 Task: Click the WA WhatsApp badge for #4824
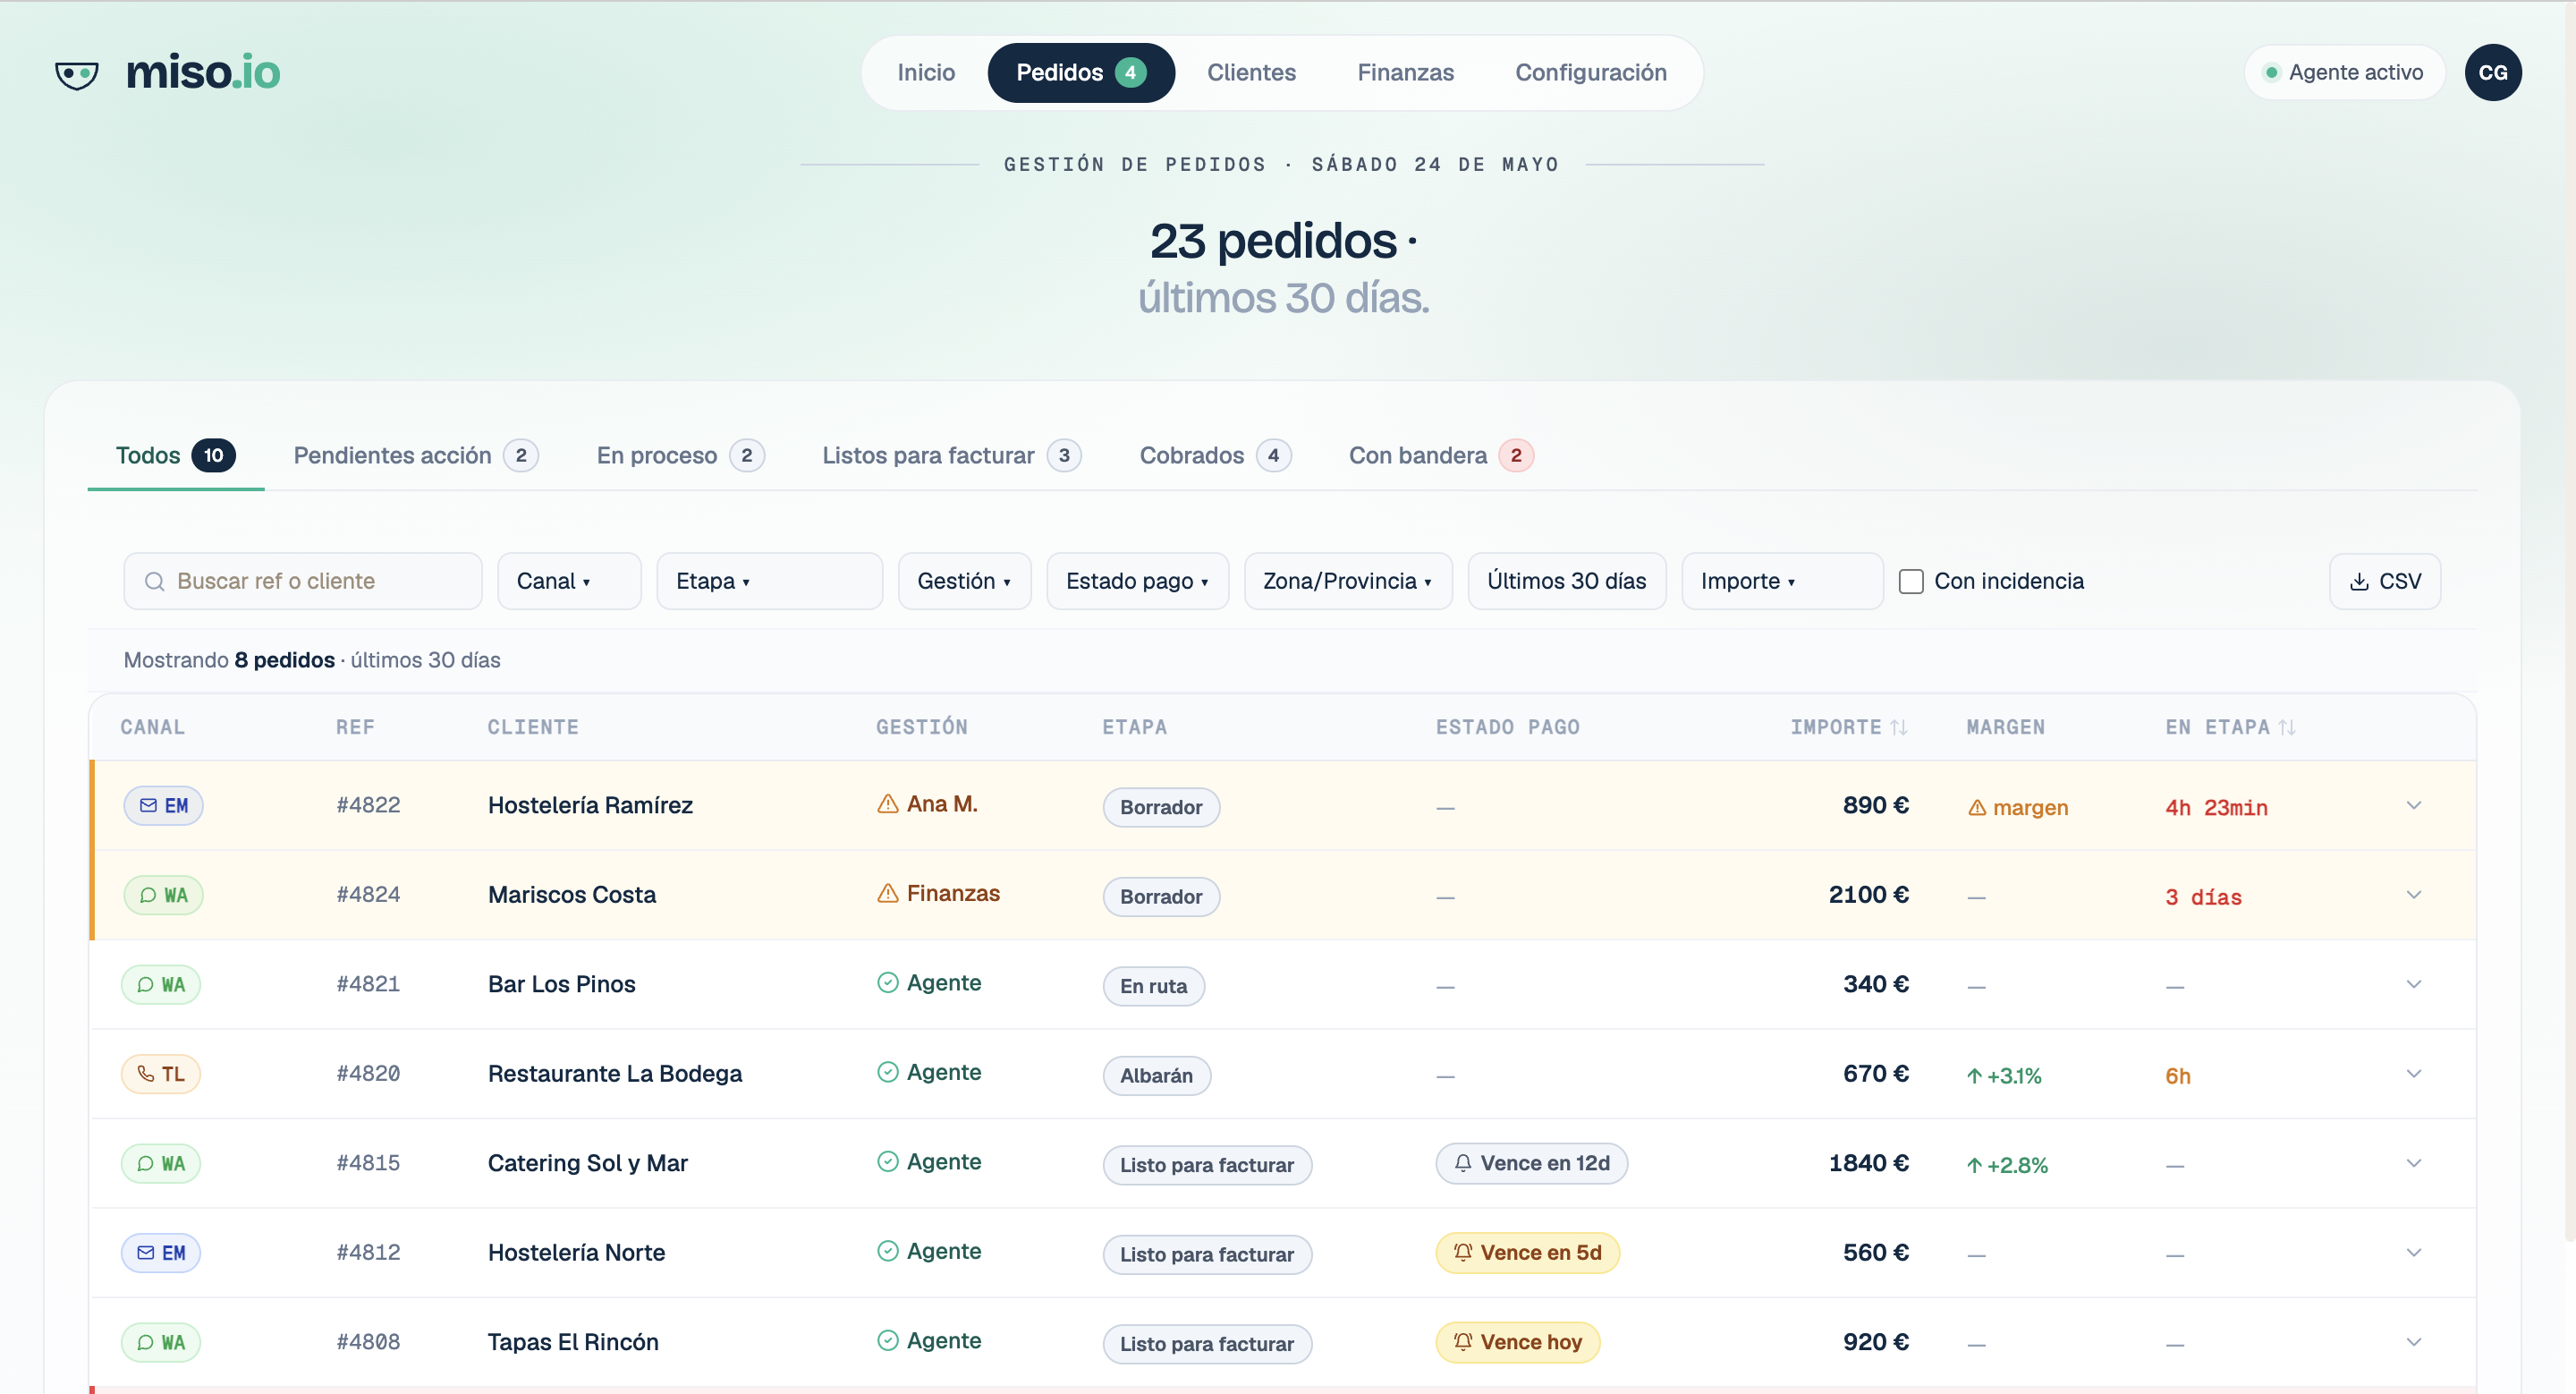point(163,895)
